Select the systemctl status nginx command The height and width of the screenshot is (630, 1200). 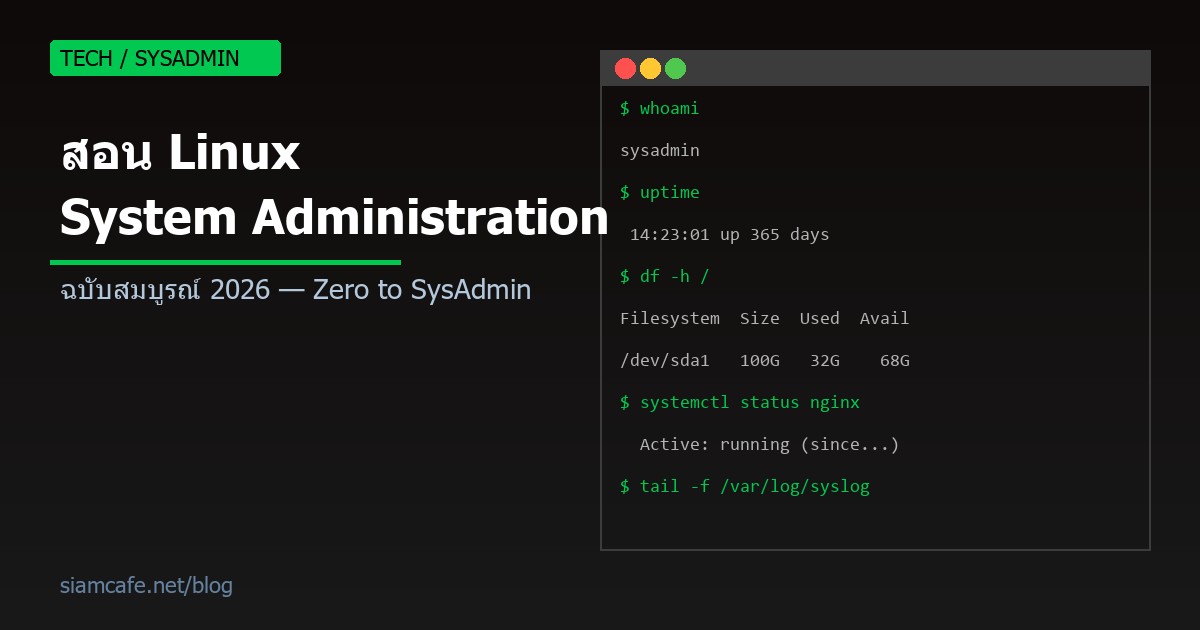[740, 402]
